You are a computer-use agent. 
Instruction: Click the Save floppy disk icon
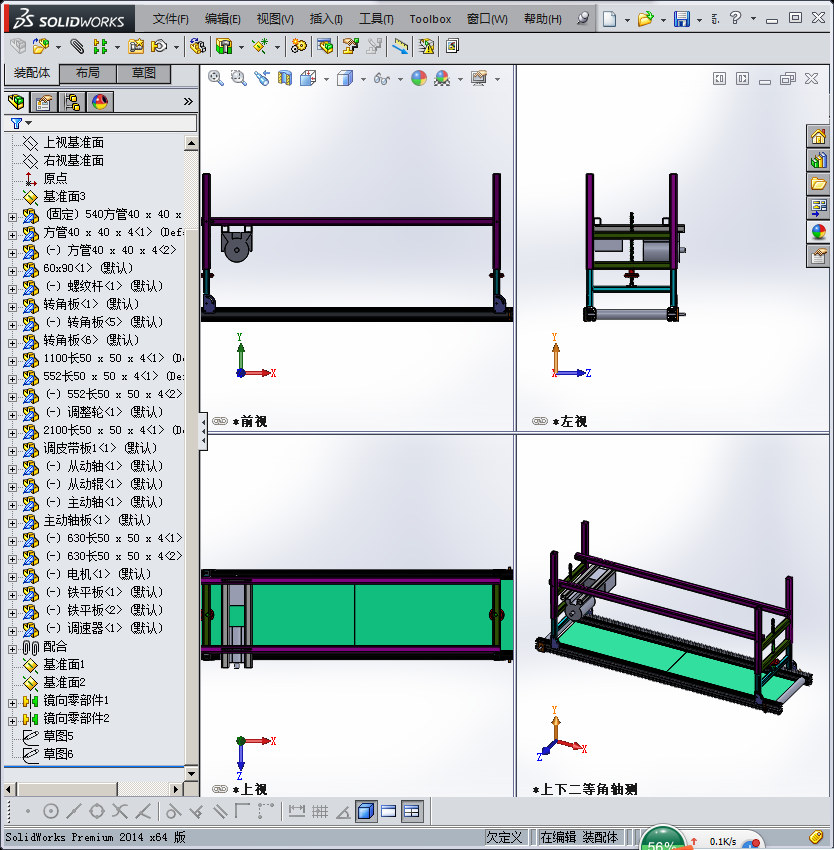click(682, 19)
